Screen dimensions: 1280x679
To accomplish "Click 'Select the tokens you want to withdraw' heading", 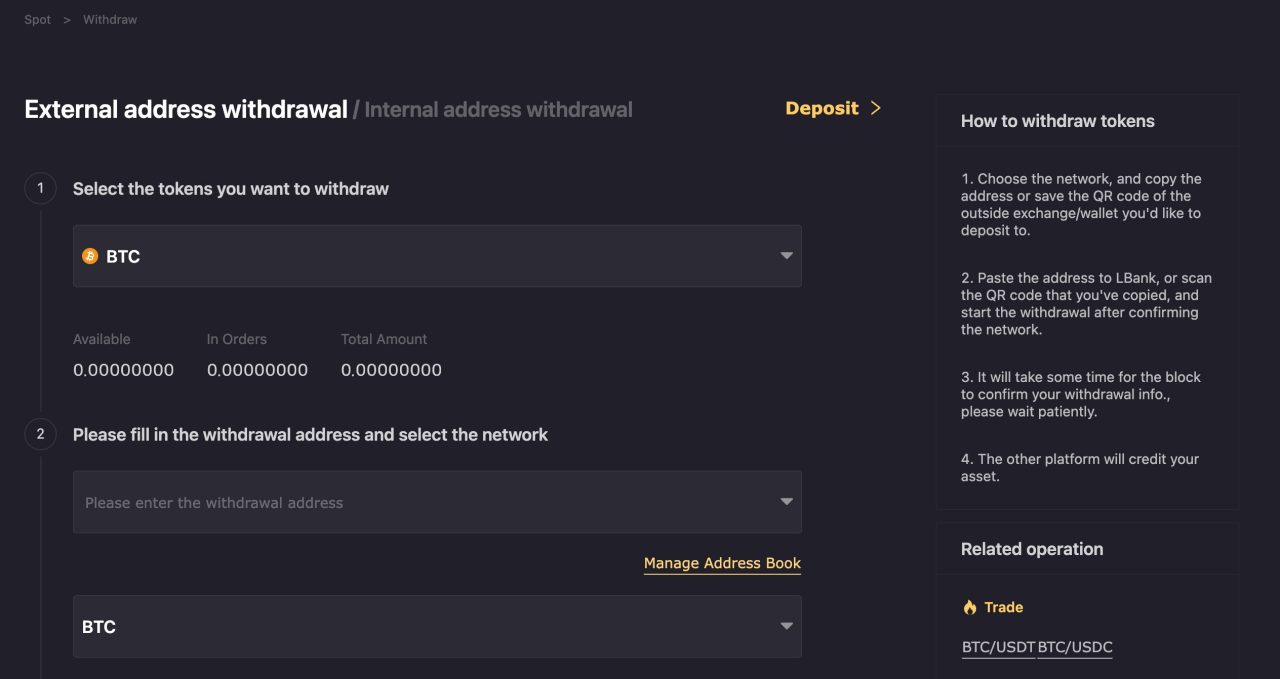I will 231,189.
